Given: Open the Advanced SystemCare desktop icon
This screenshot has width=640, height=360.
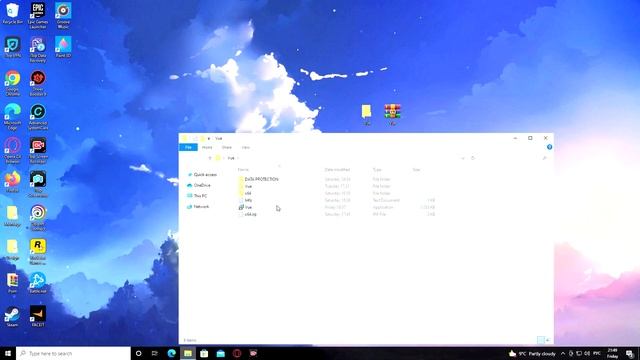Looking at the screenshot, I should click(38, 117).
